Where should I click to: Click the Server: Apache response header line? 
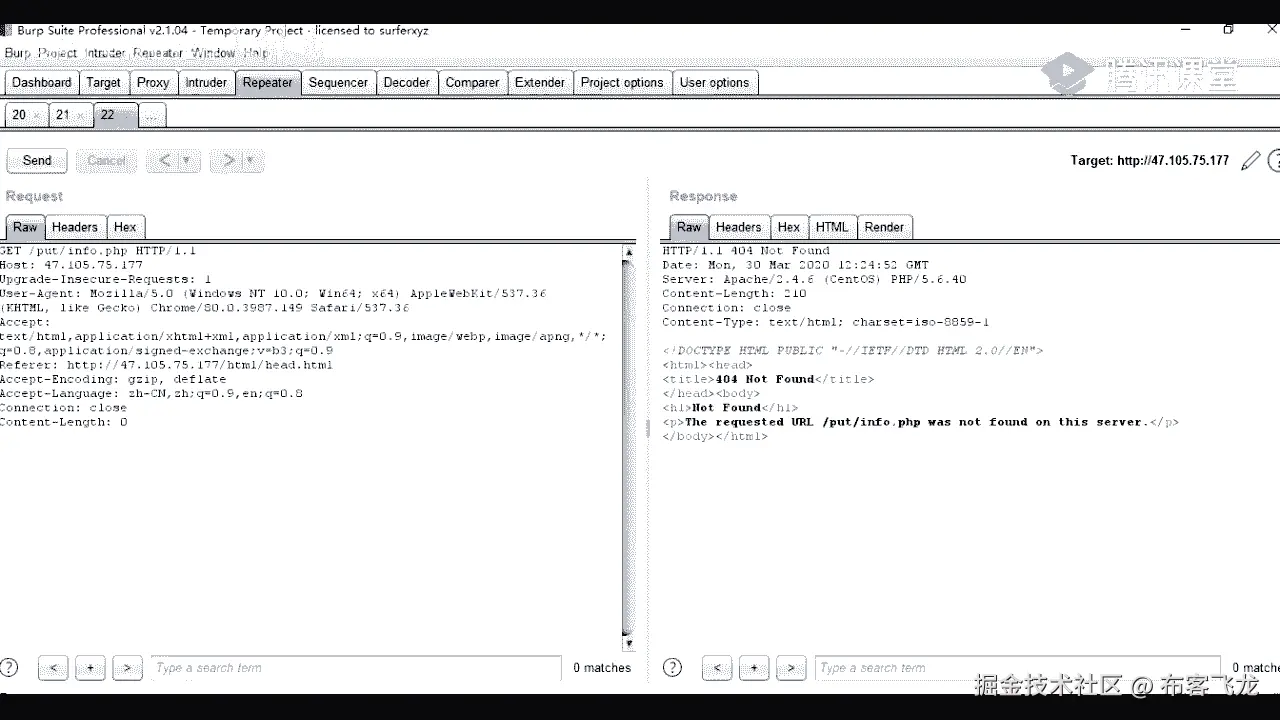pos(814,280)
